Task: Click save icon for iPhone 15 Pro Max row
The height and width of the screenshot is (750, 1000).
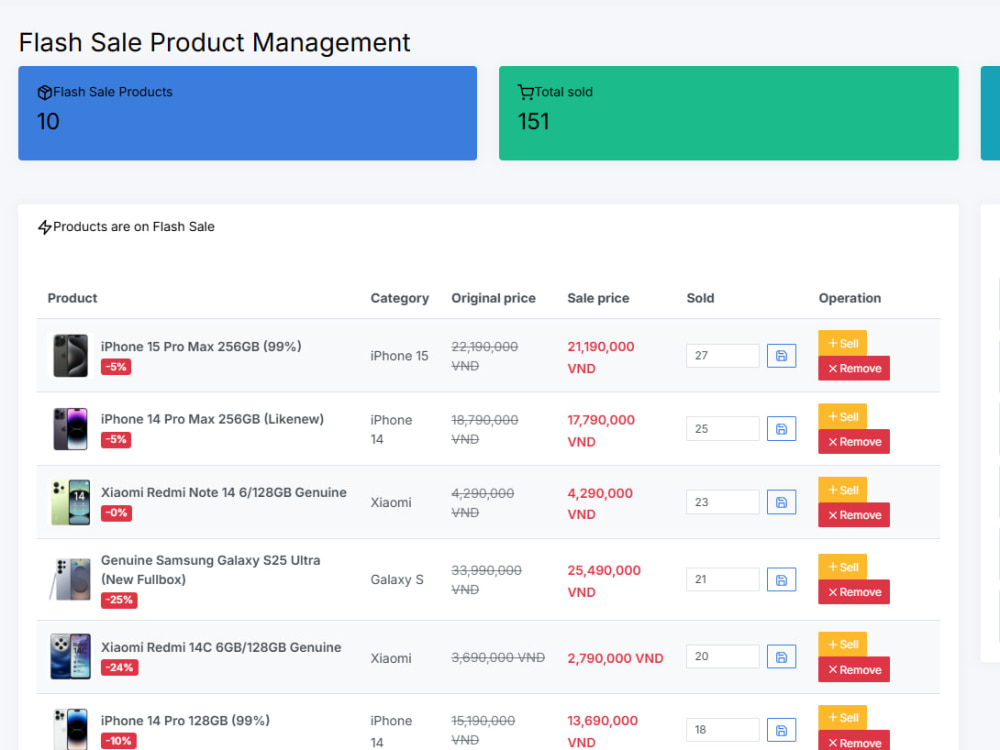Action: pos(781,356)
